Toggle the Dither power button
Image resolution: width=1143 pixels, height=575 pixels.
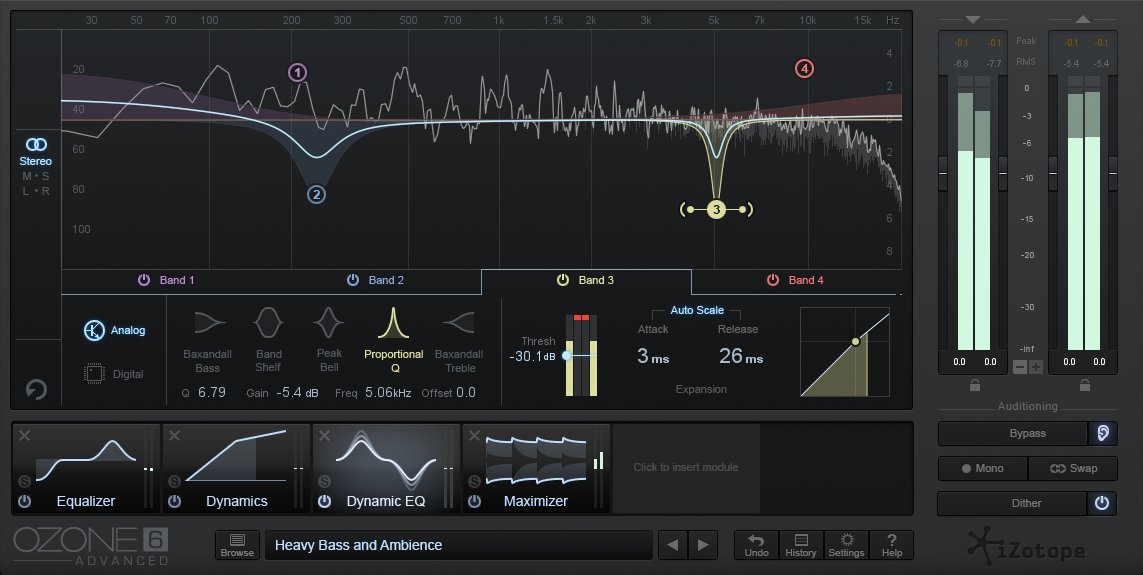pyautogui.click(x=1102, y=503)
